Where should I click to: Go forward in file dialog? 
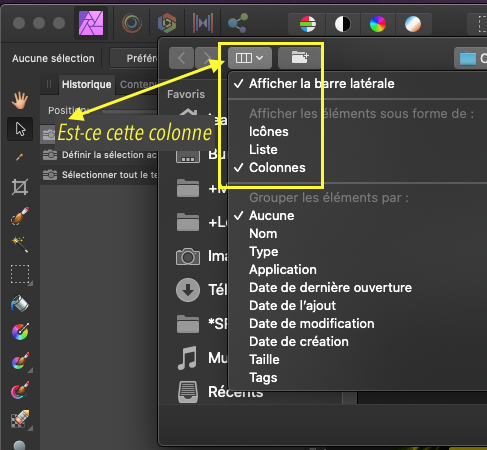point(207,58)
